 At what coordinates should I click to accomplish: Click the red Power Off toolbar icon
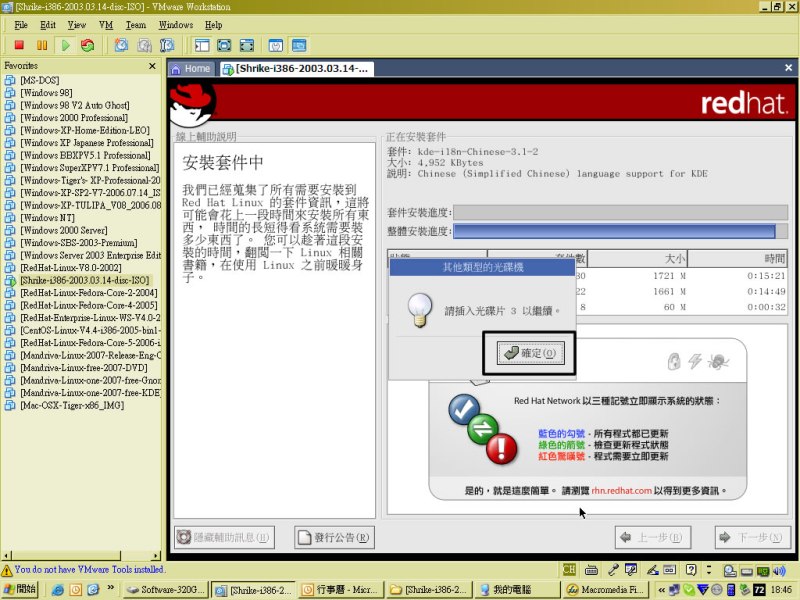click(19, 45)
